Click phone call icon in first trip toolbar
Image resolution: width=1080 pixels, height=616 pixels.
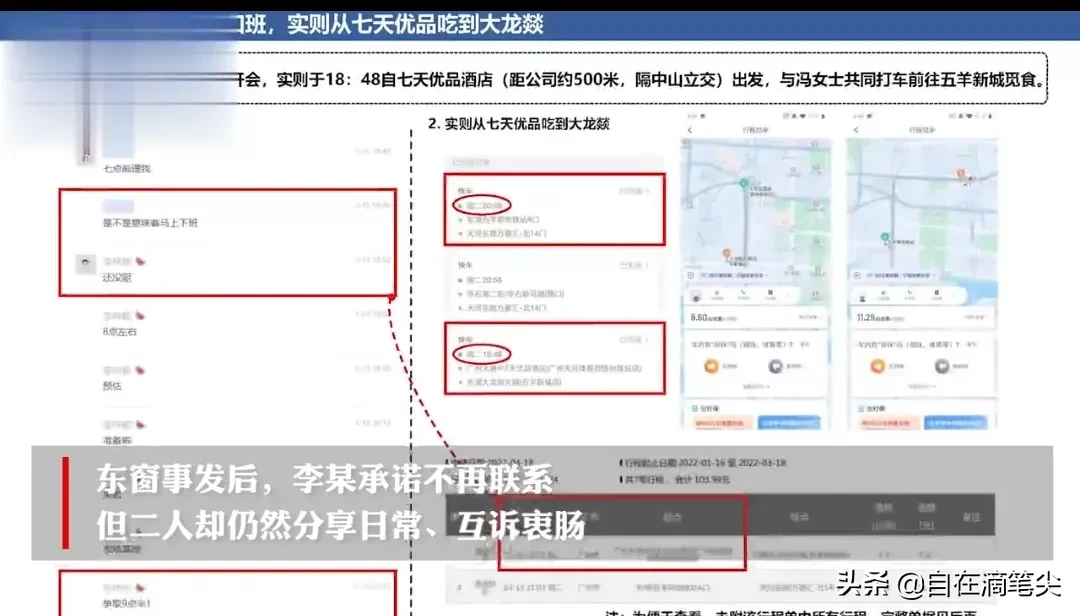pyautogui.click(x=743, y=294)
